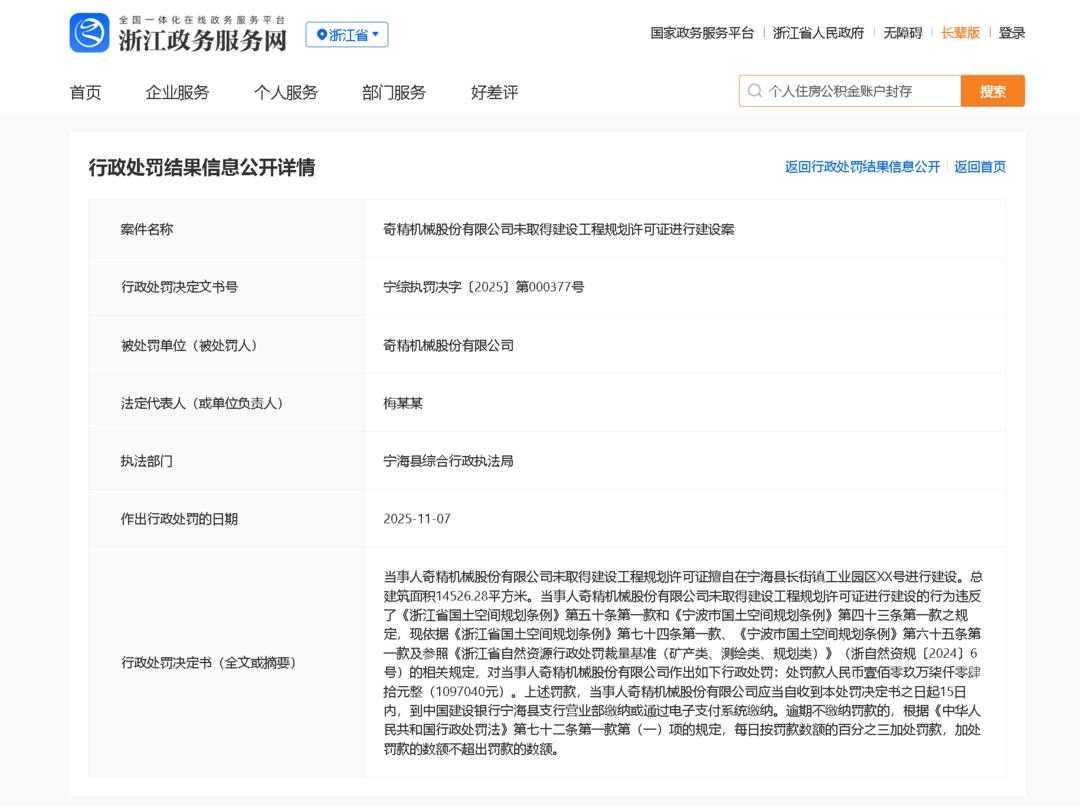
Task: Click the Zhejiang government service logo icon
Action: pyautogui.click(x=89, y=33)
